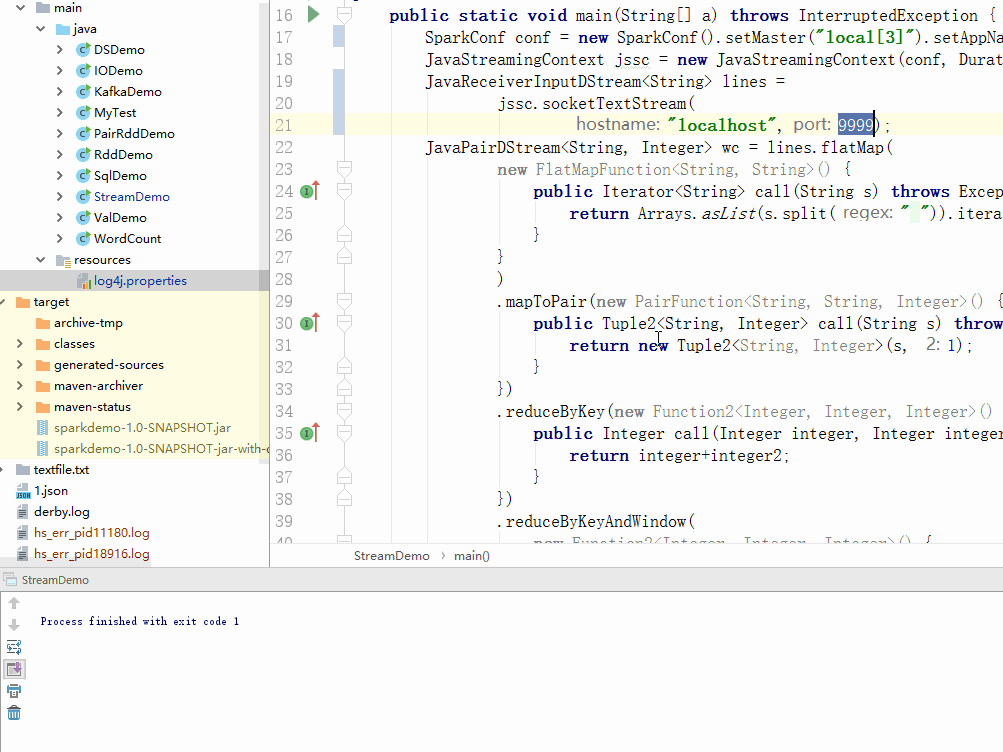This screenshot has height=752, width=1003.
Task: Click the print icon in run console
Action: coord(14,691)
